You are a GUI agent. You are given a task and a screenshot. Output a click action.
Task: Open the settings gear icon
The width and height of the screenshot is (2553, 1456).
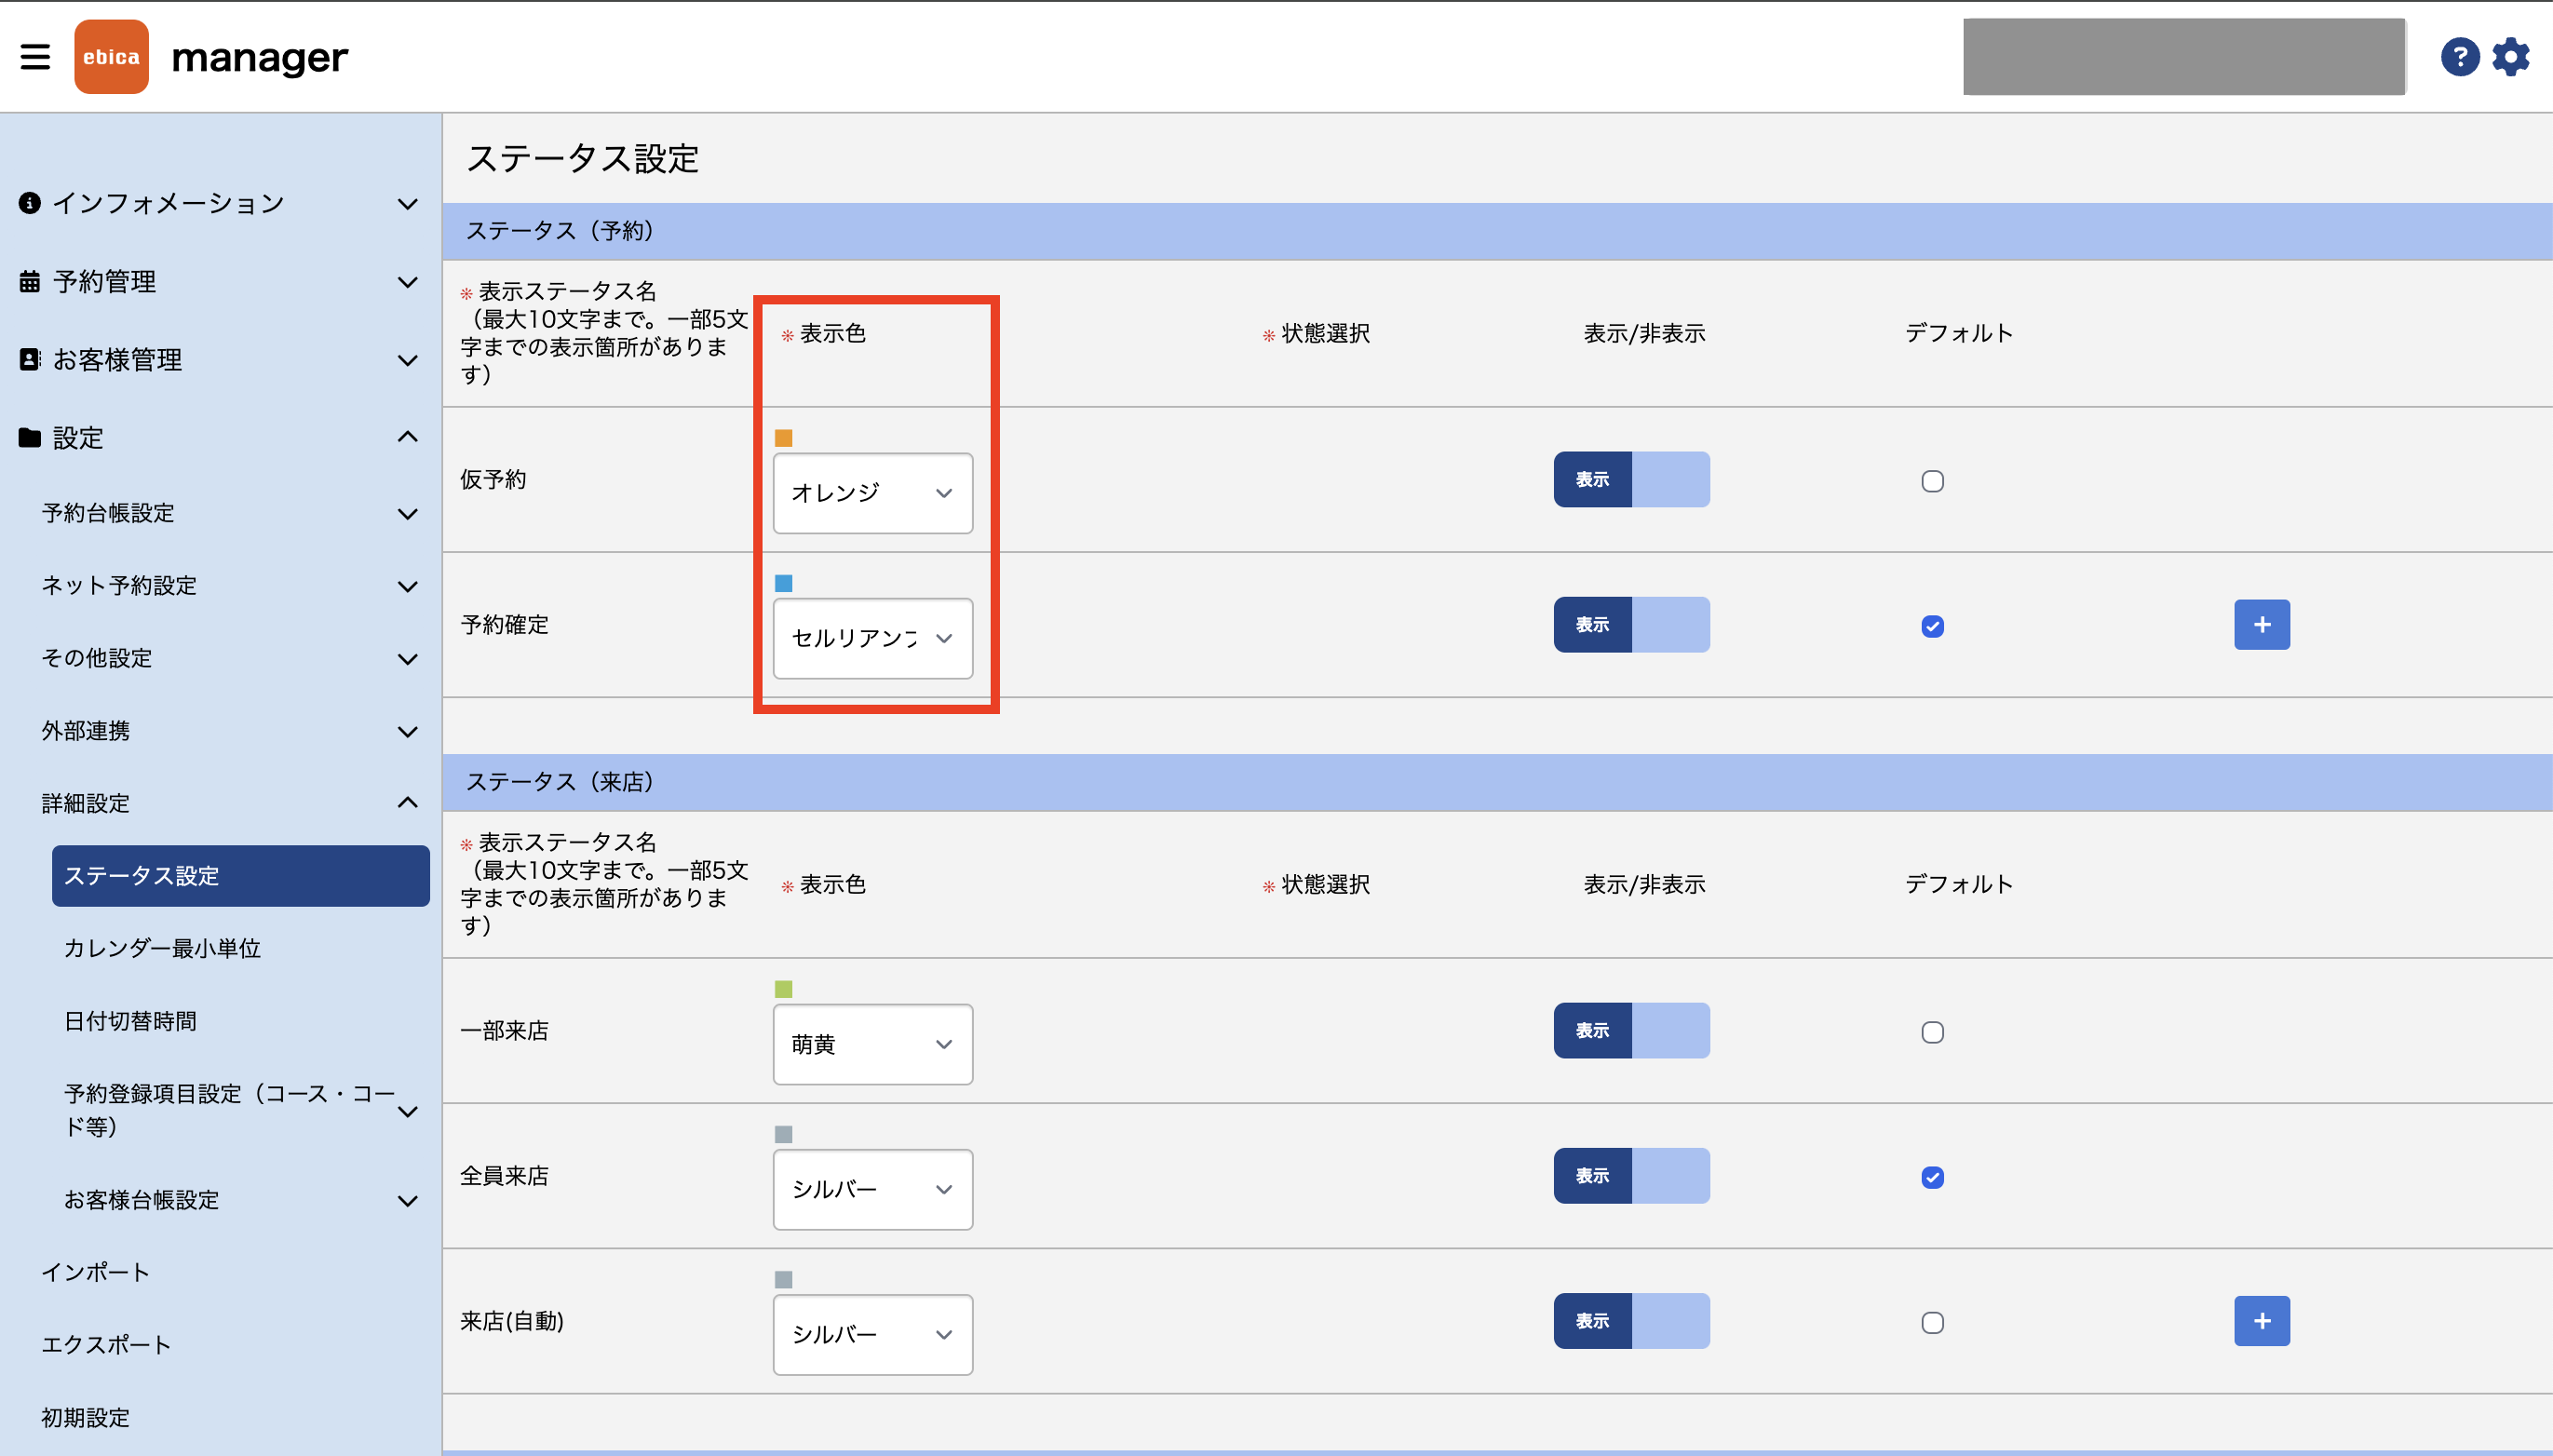coord(2510,57)
